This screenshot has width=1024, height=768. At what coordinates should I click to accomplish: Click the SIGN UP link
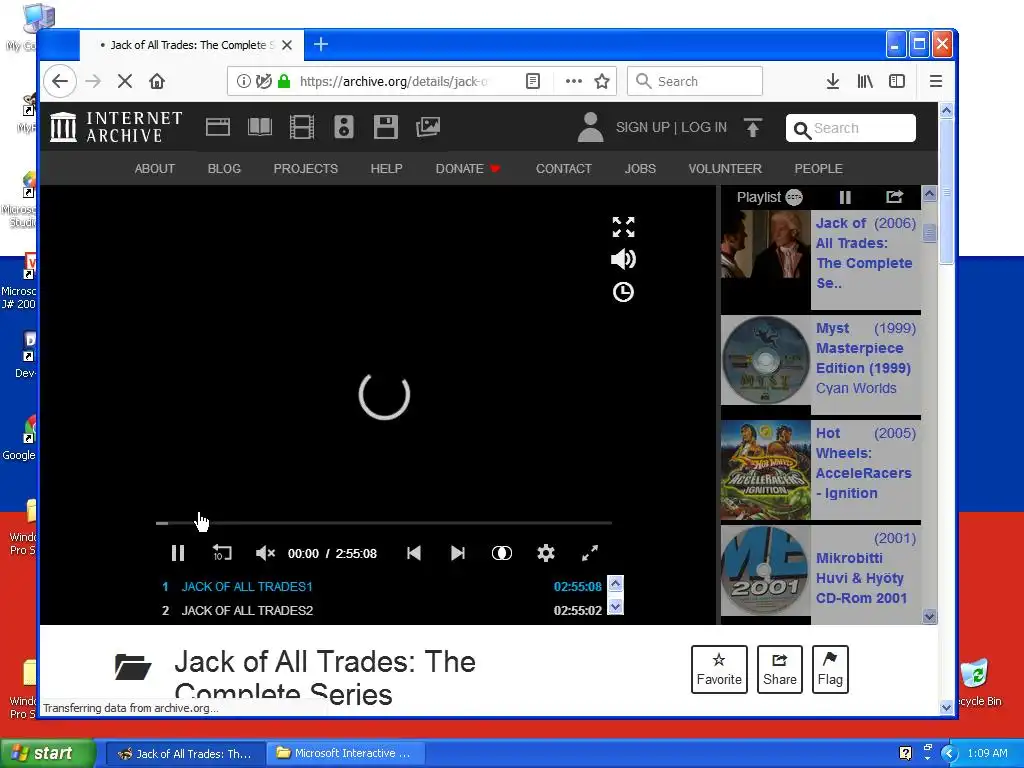tap(643, 127)
